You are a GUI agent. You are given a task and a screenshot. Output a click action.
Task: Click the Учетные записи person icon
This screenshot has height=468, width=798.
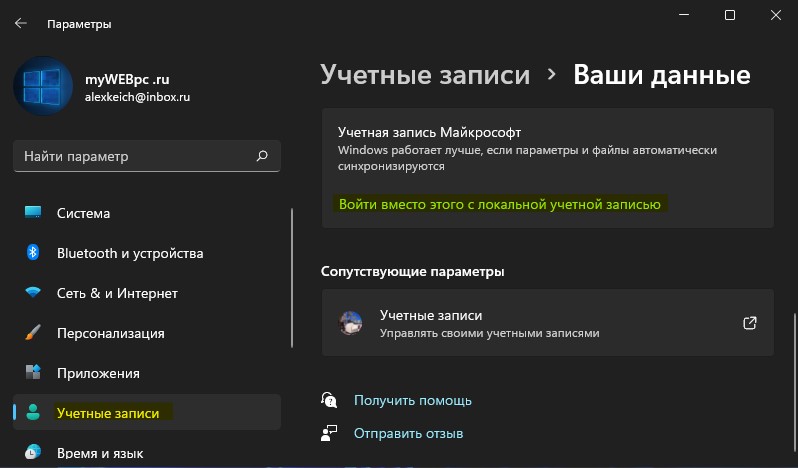point(33,412)
